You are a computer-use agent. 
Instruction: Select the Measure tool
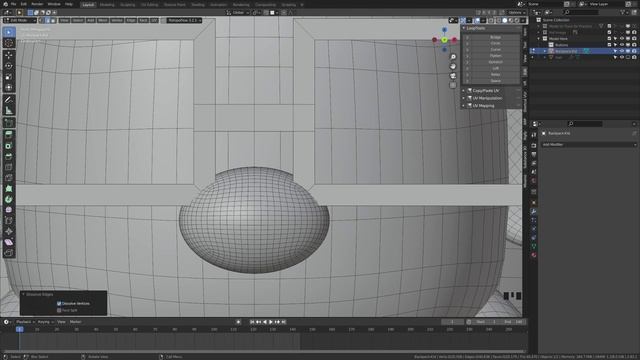click(9, 110)
